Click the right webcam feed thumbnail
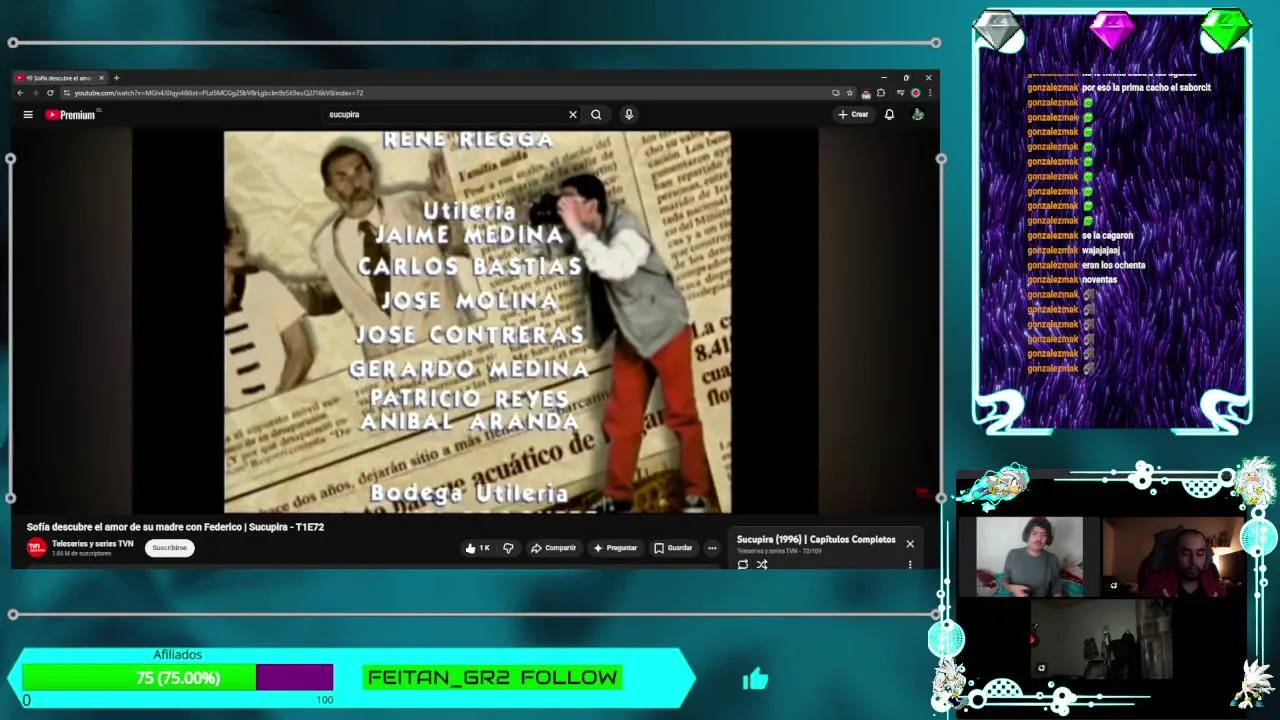Screen dimensions: 1280x720 click(1173, 557)
